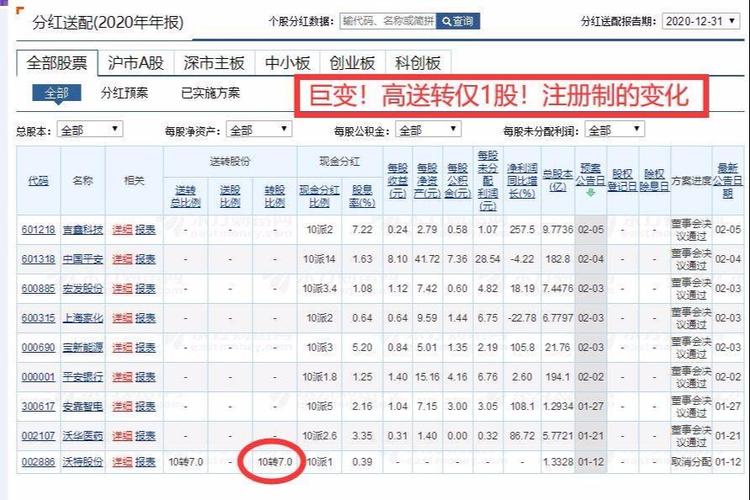This screenshot has height=500, width=750.
Task: Sort by 股权登记日 column header
Action: pos(623,180)
